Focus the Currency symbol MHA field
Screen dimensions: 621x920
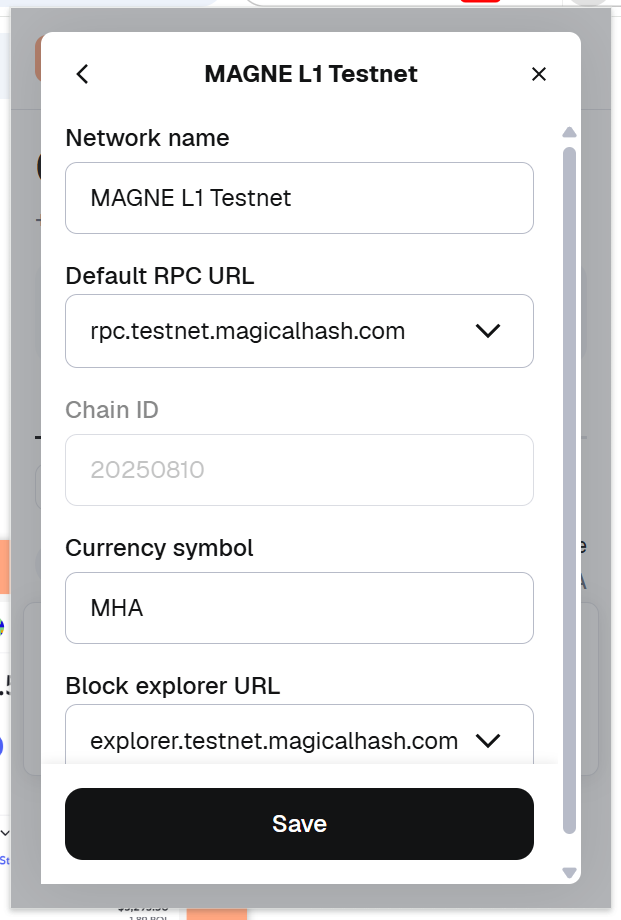coord(299,608)
